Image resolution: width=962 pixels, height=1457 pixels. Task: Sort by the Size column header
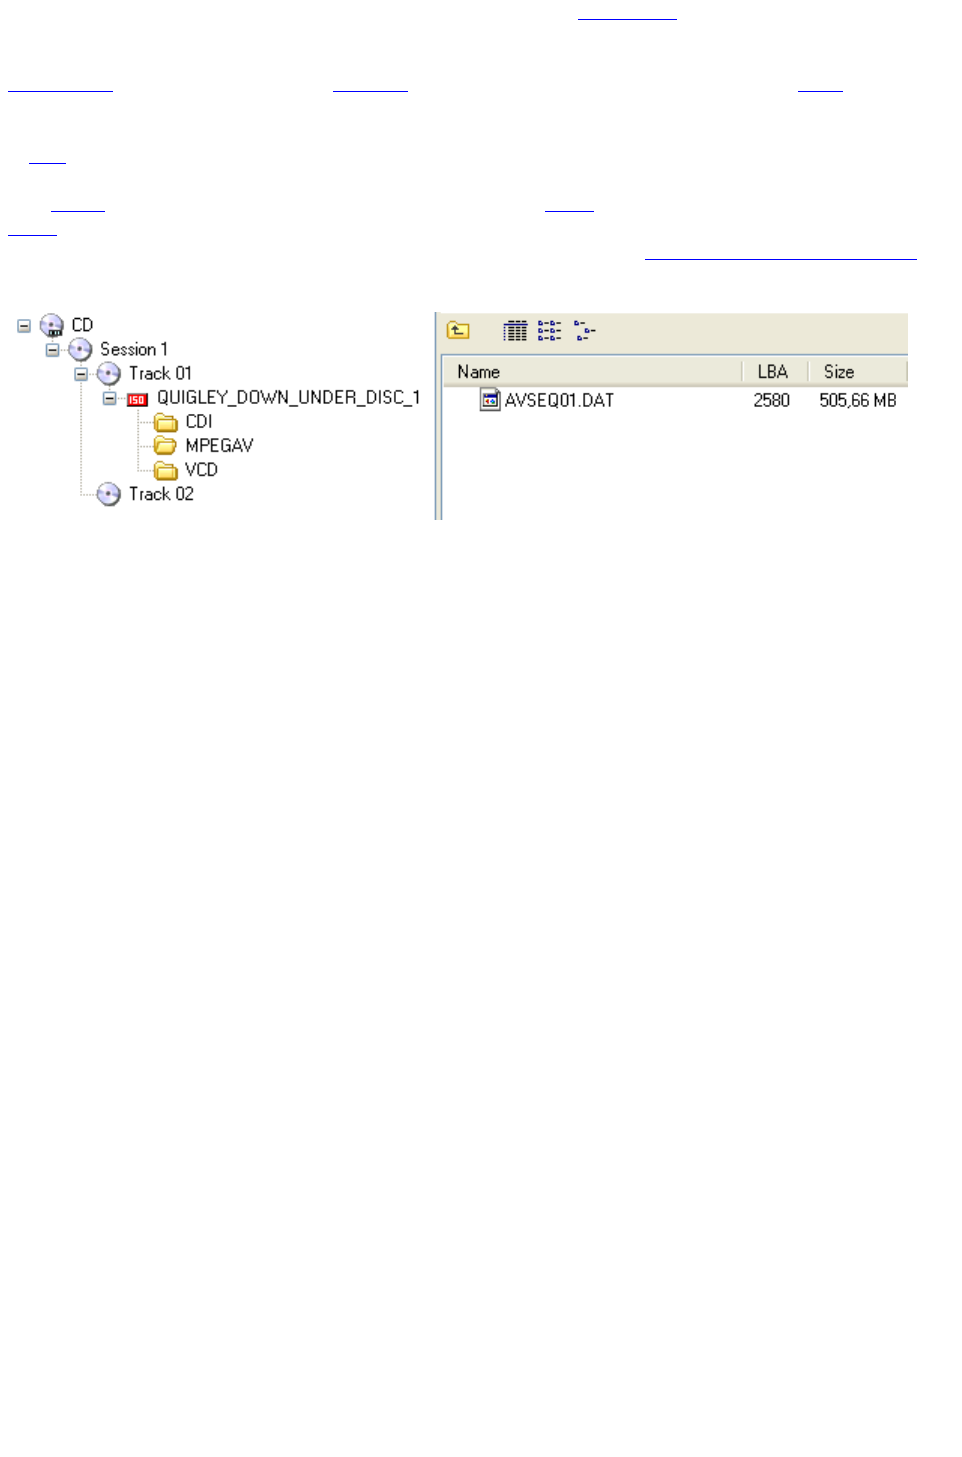point(857,372)
